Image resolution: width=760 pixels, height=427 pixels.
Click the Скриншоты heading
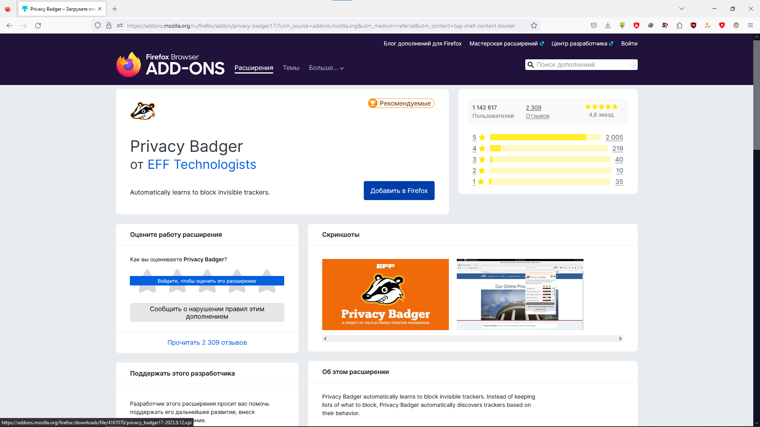pyautogui.click(x=341, y=235)
